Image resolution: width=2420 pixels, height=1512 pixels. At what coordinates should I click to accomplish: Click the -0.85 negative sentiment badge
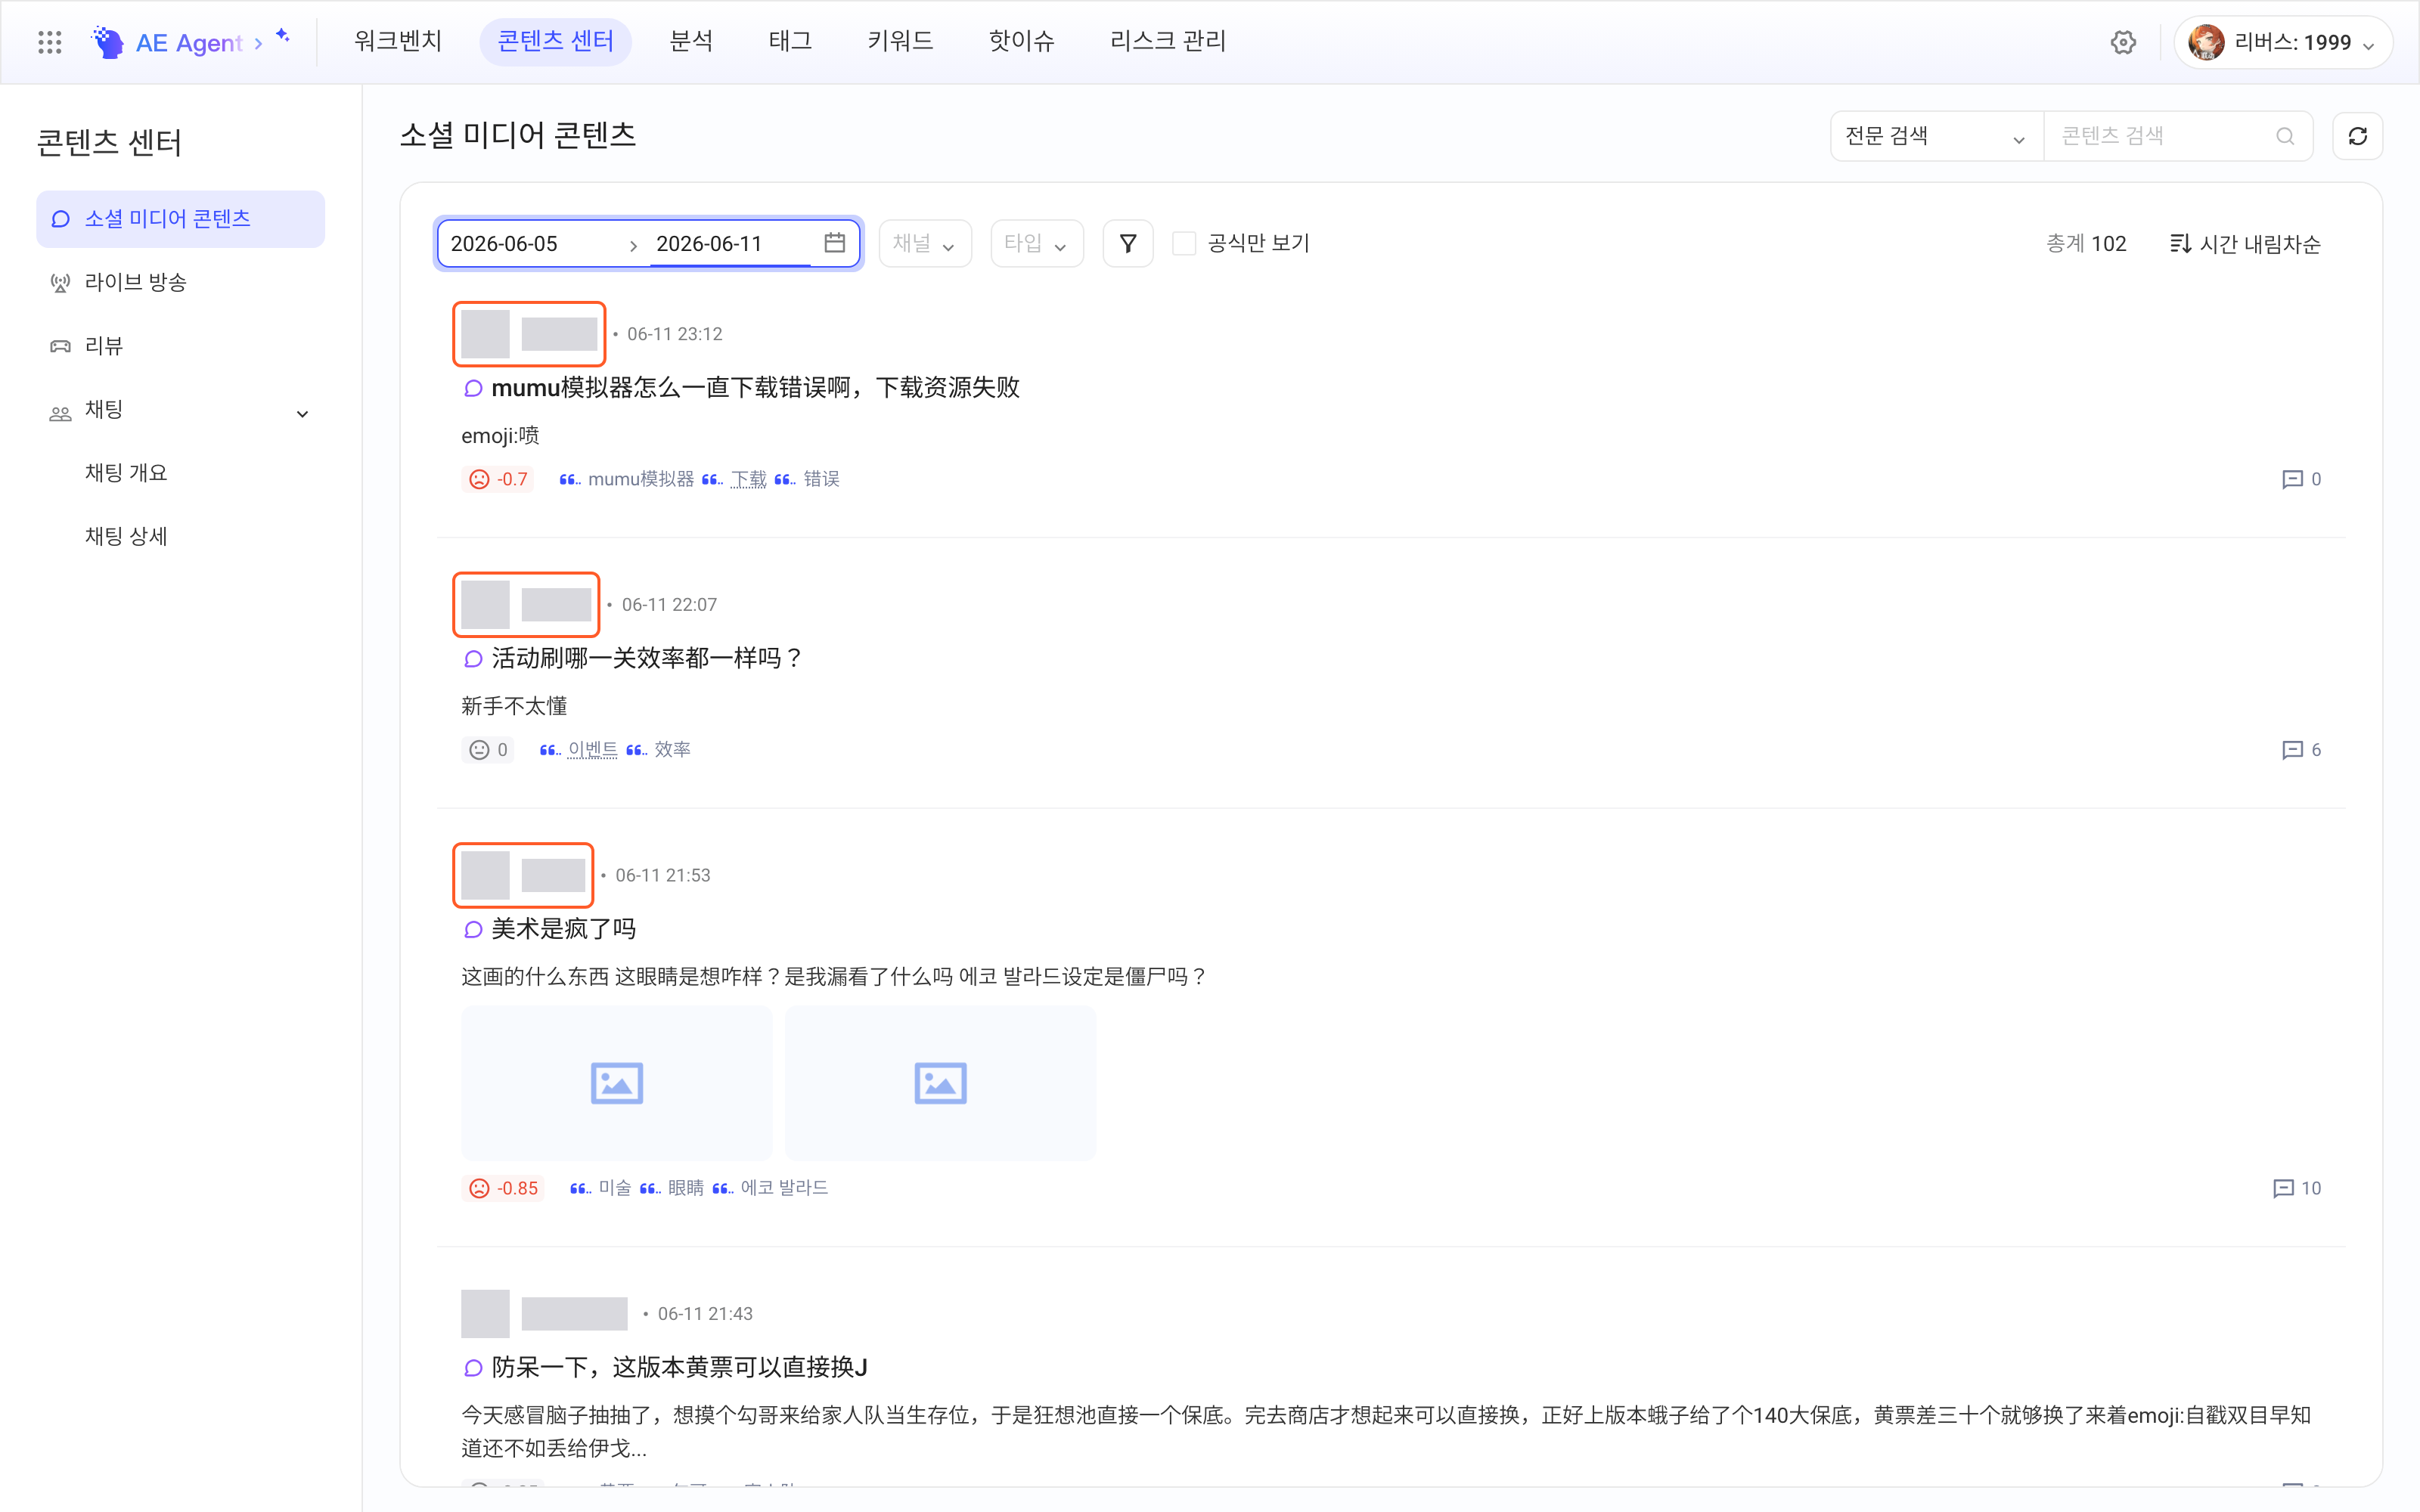pos(503,1188)
